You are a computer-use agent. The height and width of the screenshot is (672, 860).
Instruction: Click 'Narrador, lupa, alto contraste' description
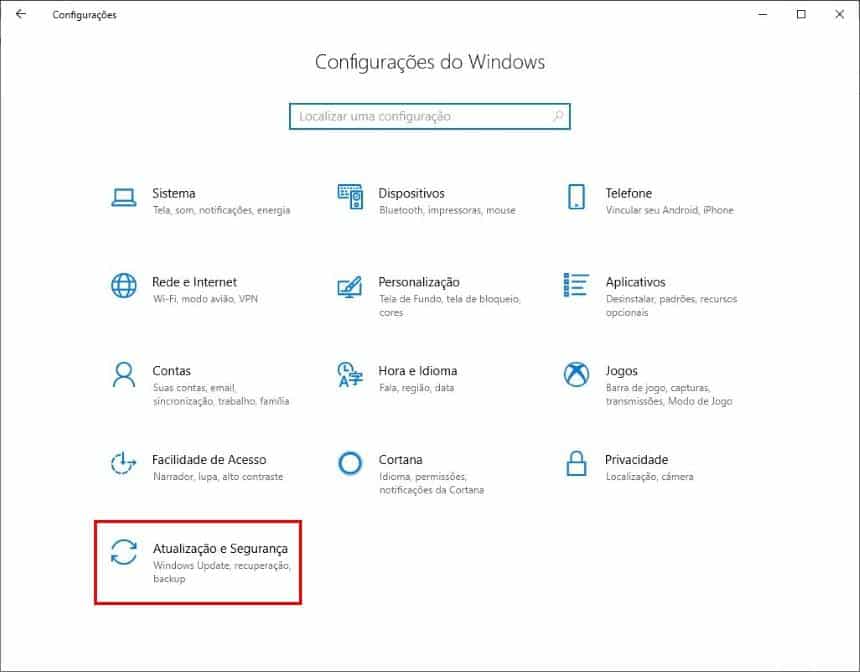point(218,477)
